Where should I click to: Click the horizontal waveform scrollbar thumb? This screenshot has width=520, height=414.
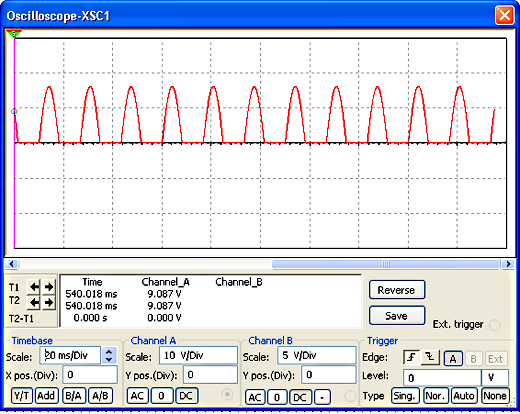coord(386,264)
